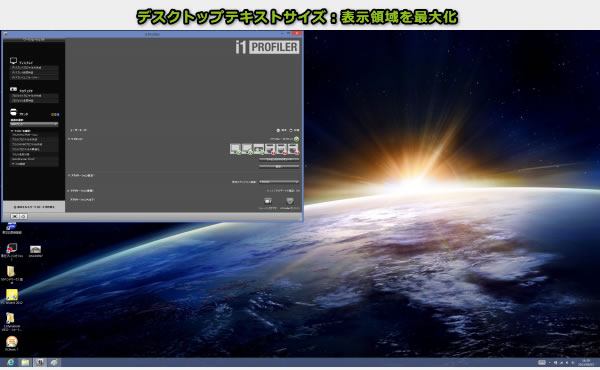This screenshot has width=600, height=370.
Task: Open the printer type dropdown in sidebar
Action: tap(34, 124)
